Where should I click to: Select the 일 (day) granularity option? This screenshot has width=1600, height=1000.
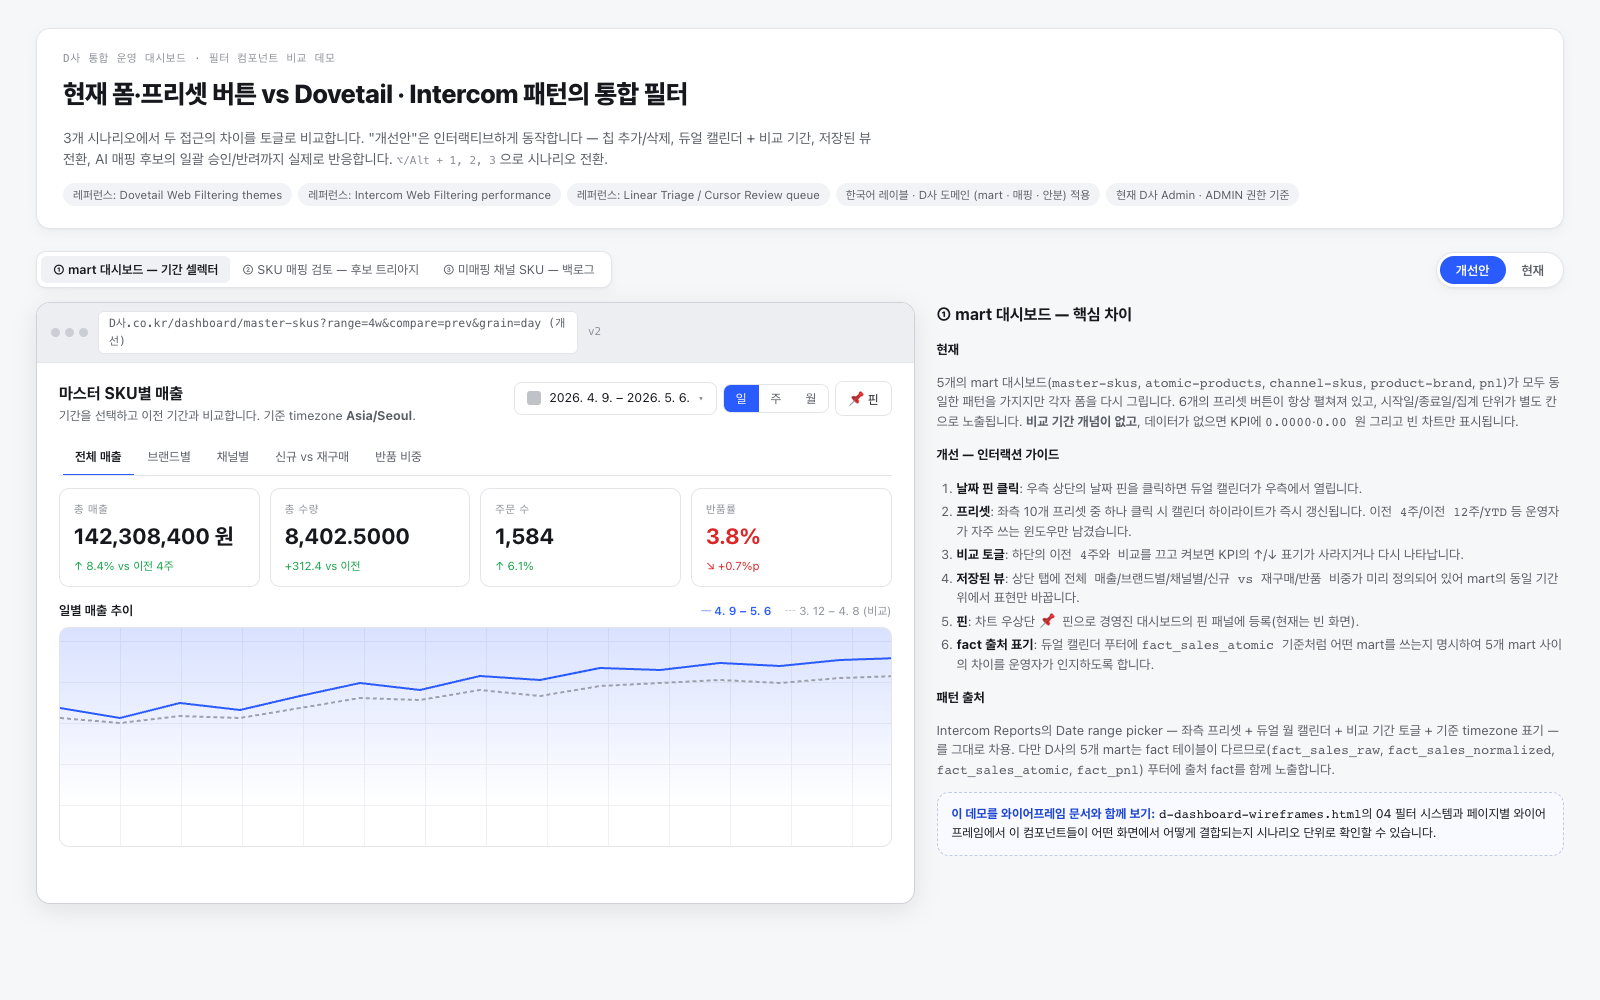pyautogui.click(x=741, y=398)
